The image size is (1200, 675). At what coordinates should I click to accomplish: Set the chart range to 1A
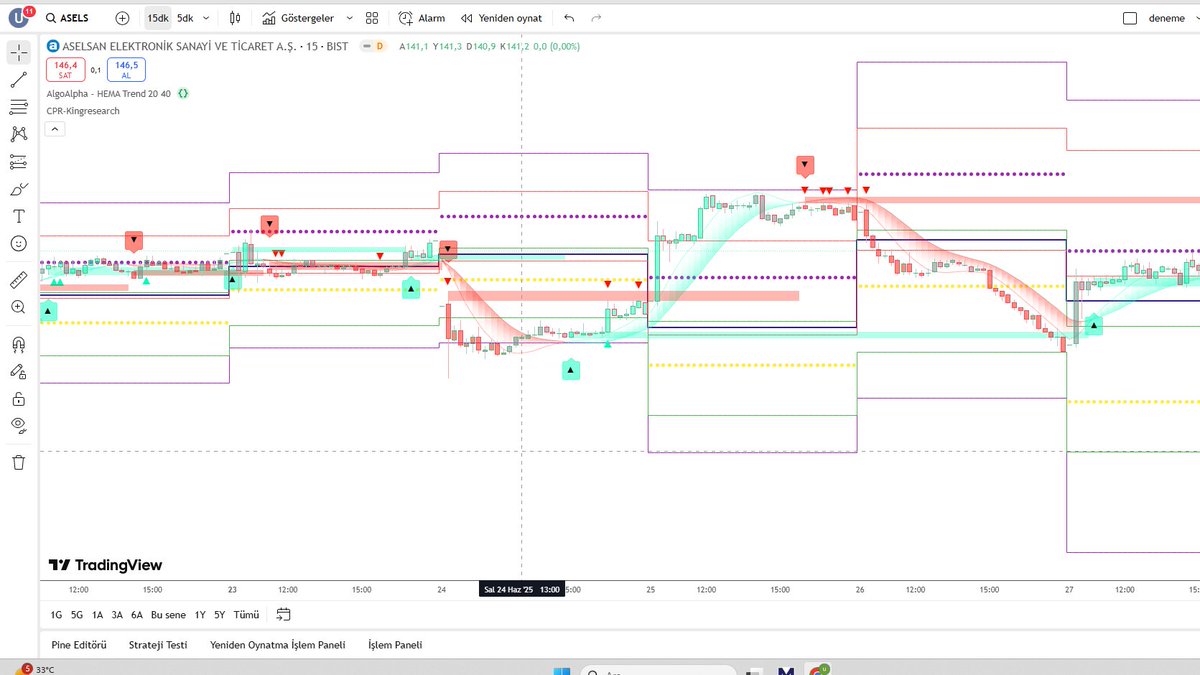(97, 615)
